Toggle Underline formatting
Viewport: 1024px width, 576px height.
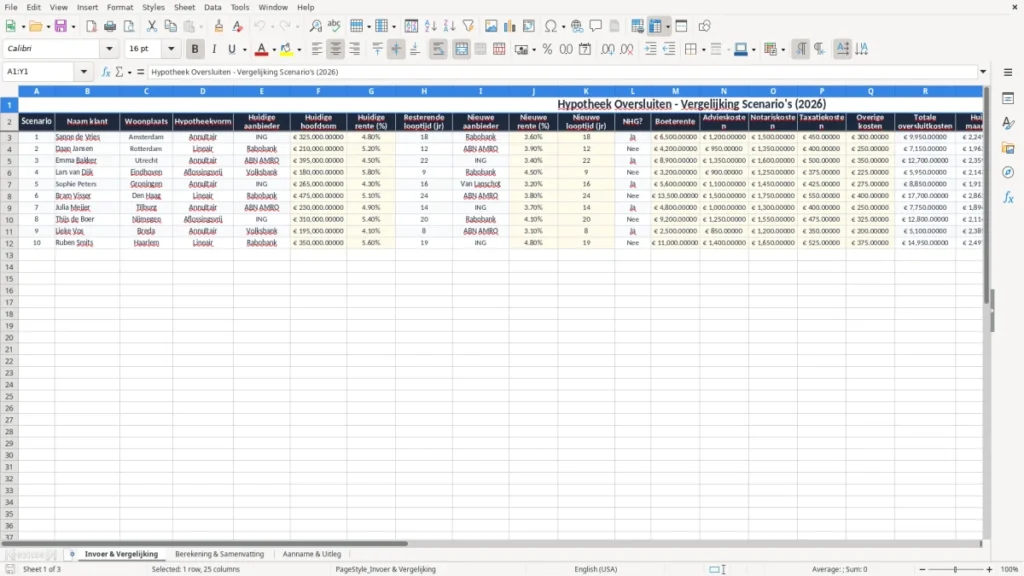coord(231,49)
